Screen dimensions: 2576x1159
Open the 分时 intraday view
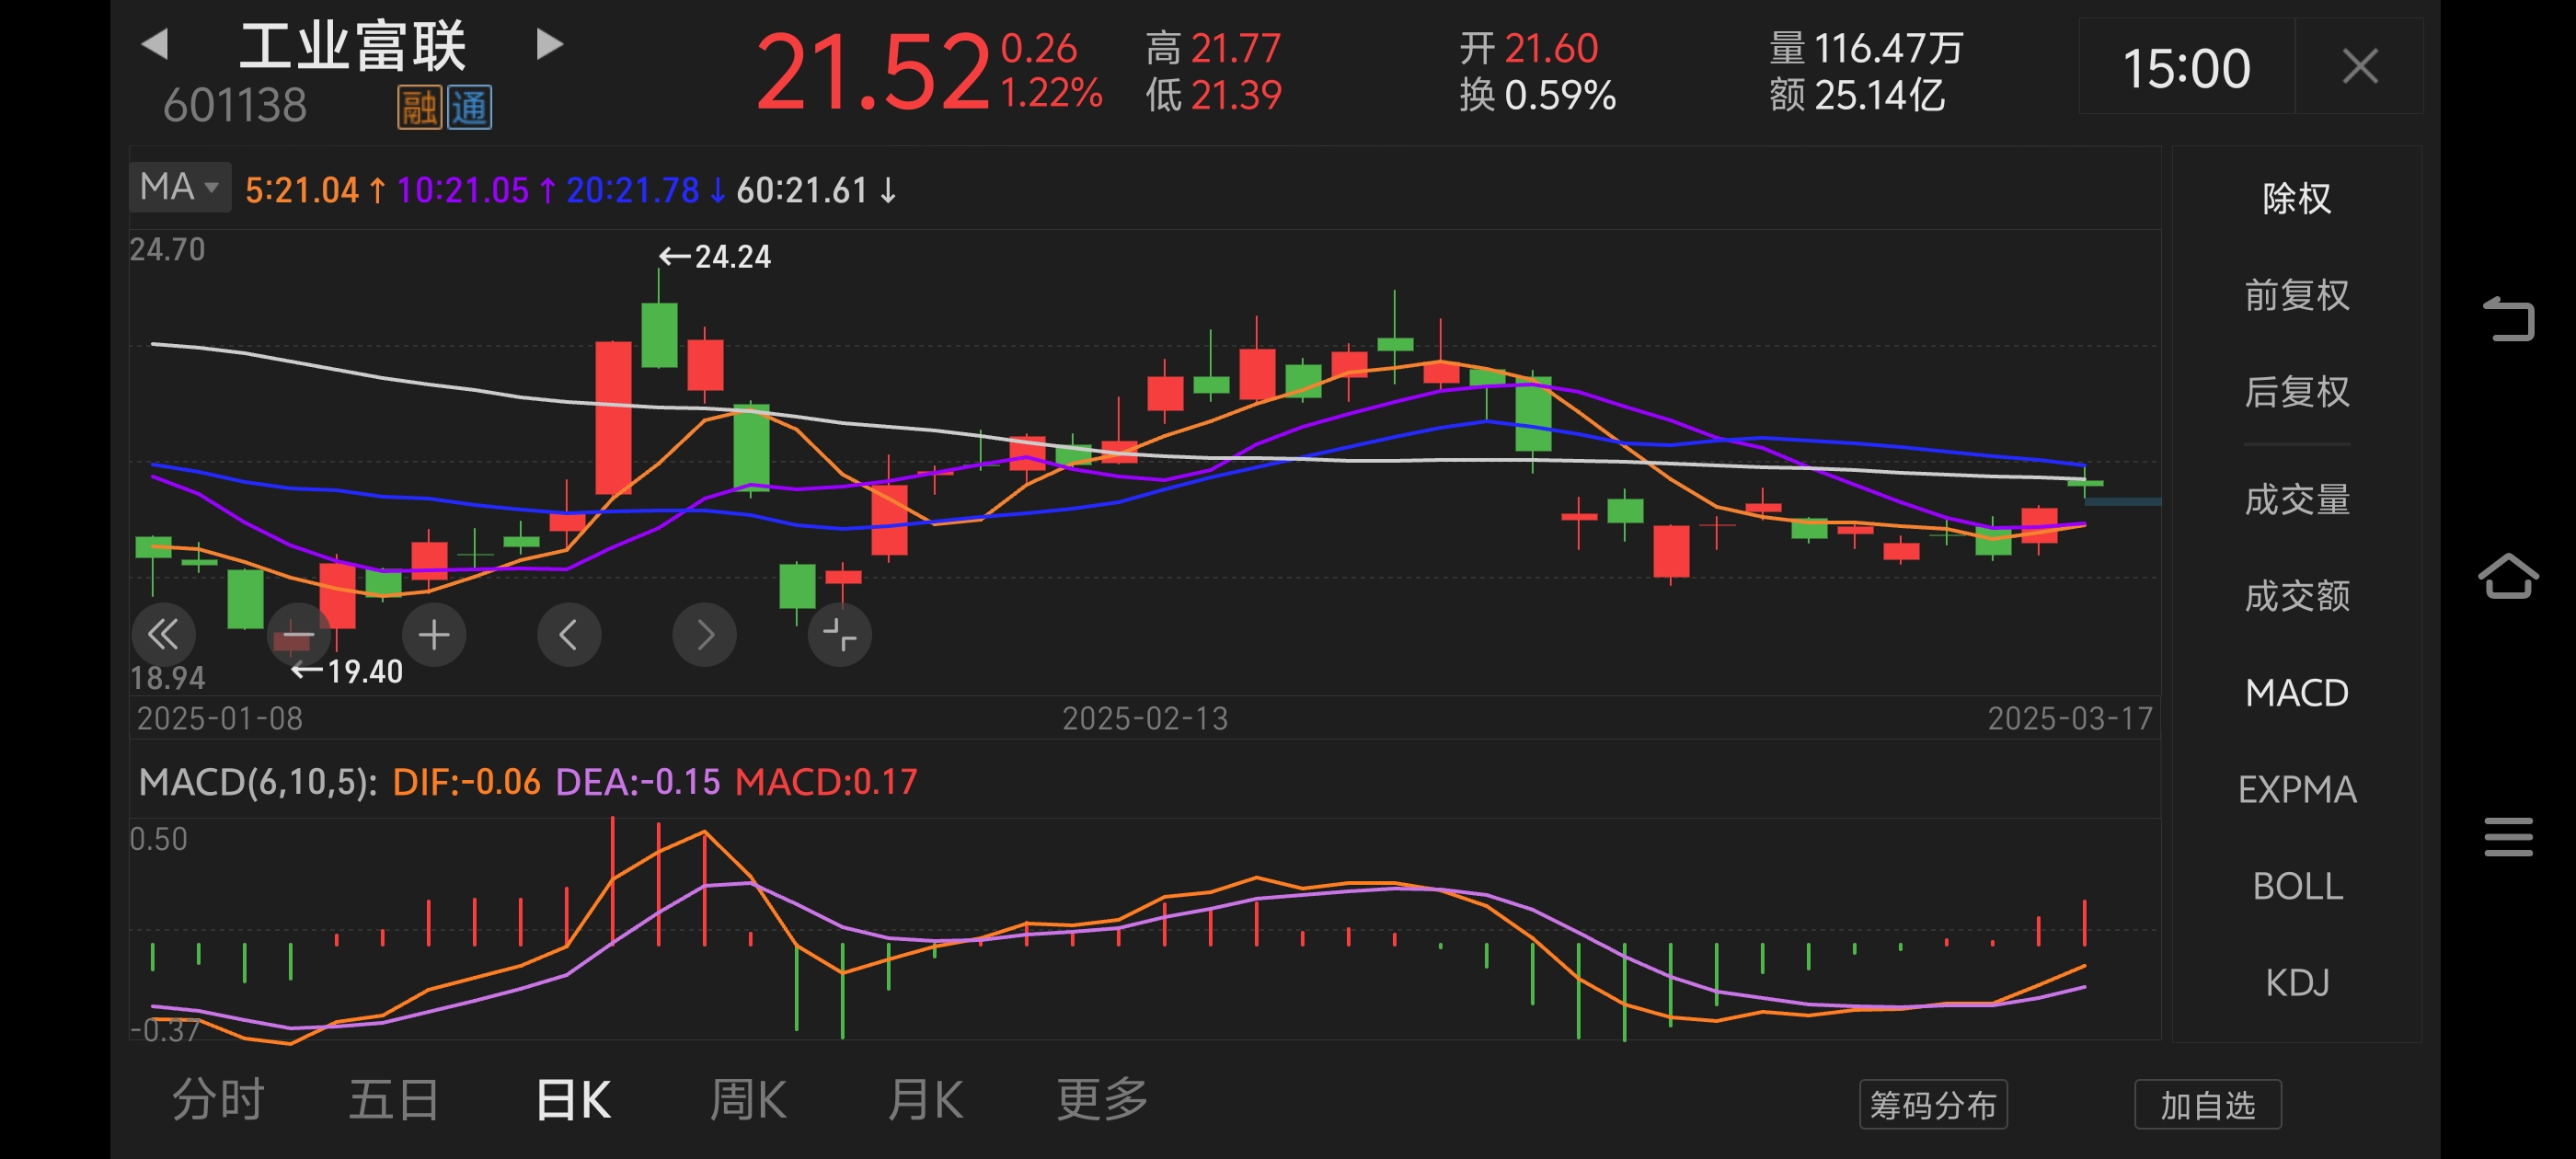click(216, 1098)
